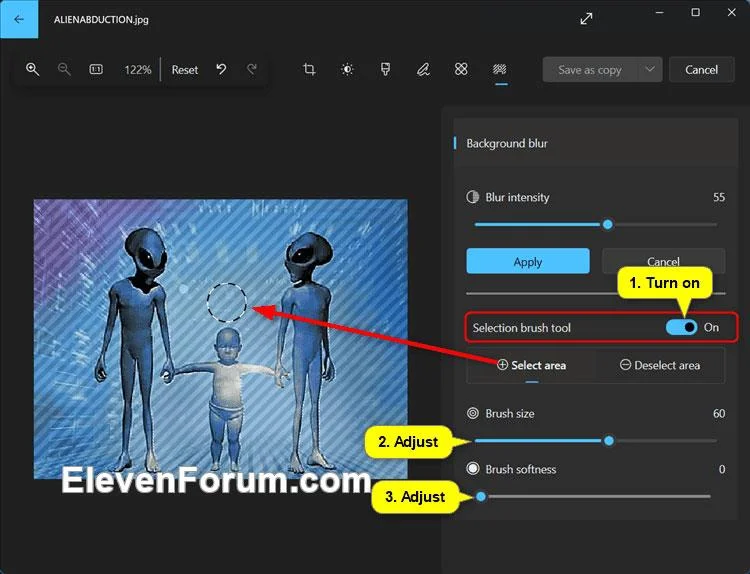Click the Brush softness circle icon
This screenshot has height=574, width=750.
(473, 469)
